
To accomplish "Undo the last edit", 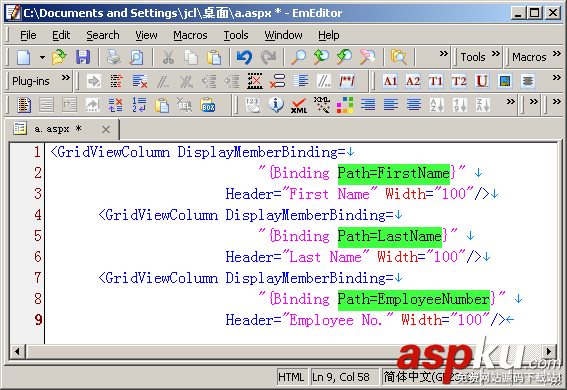I will tap(245, 57).
